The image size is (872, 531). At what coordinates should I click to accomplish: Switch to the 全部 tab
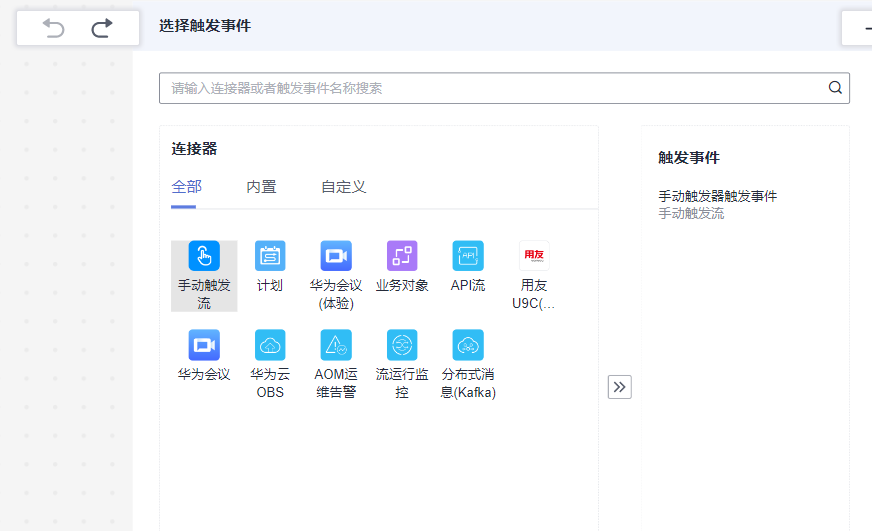coord(186,187)
